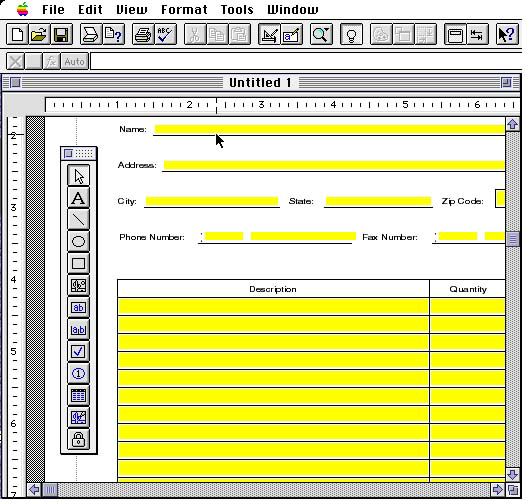Click the Save floppy disk icon
Image resolution: width=532 pixels, height=504 pixels.
(61, 34)
